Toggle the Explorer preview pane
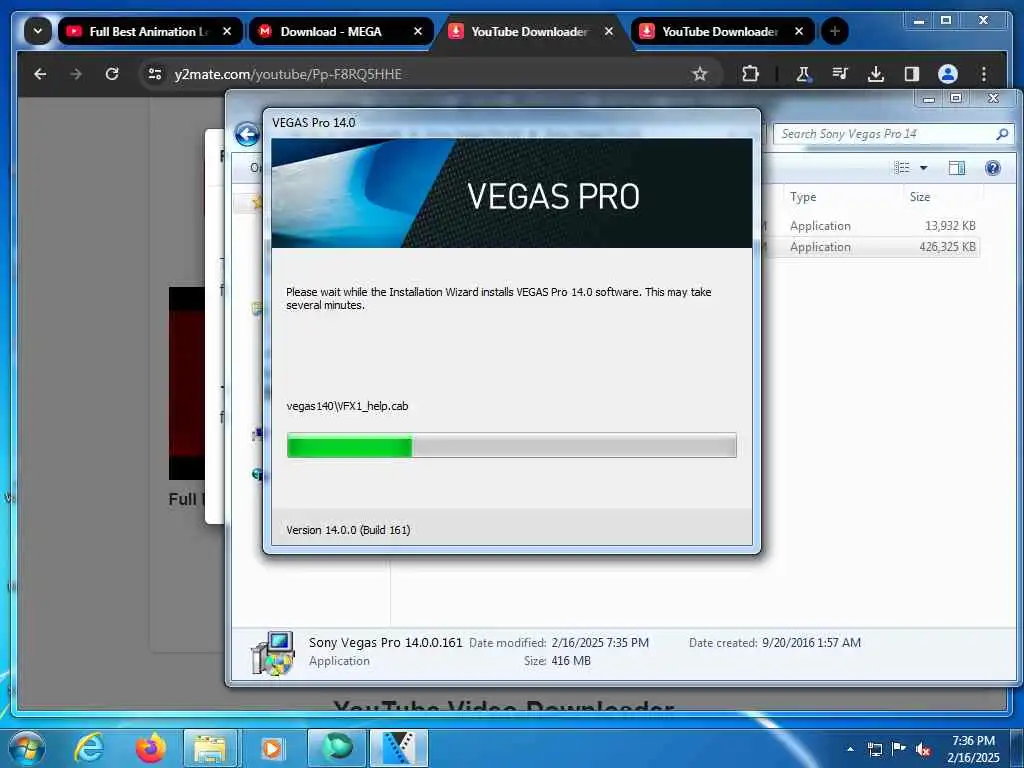Image resolution: width=1024 pixels, height=768 pixels. coord(957,168)
